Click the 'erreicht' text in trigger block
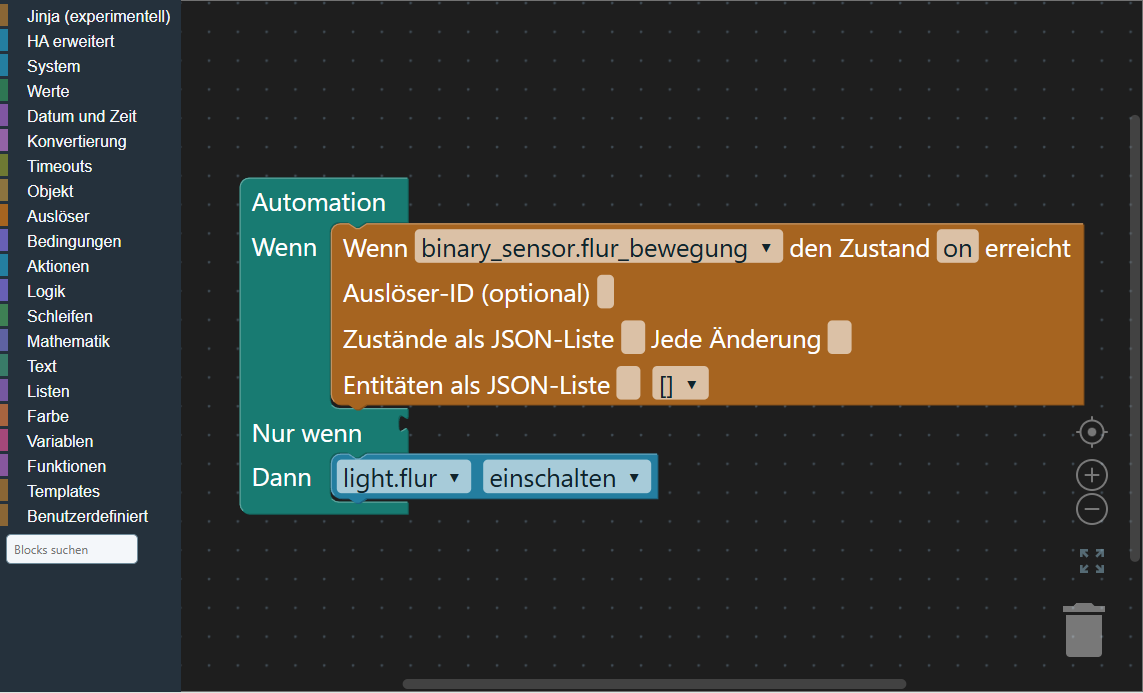Viewport: 1143px width, 693px height. 1028,248
